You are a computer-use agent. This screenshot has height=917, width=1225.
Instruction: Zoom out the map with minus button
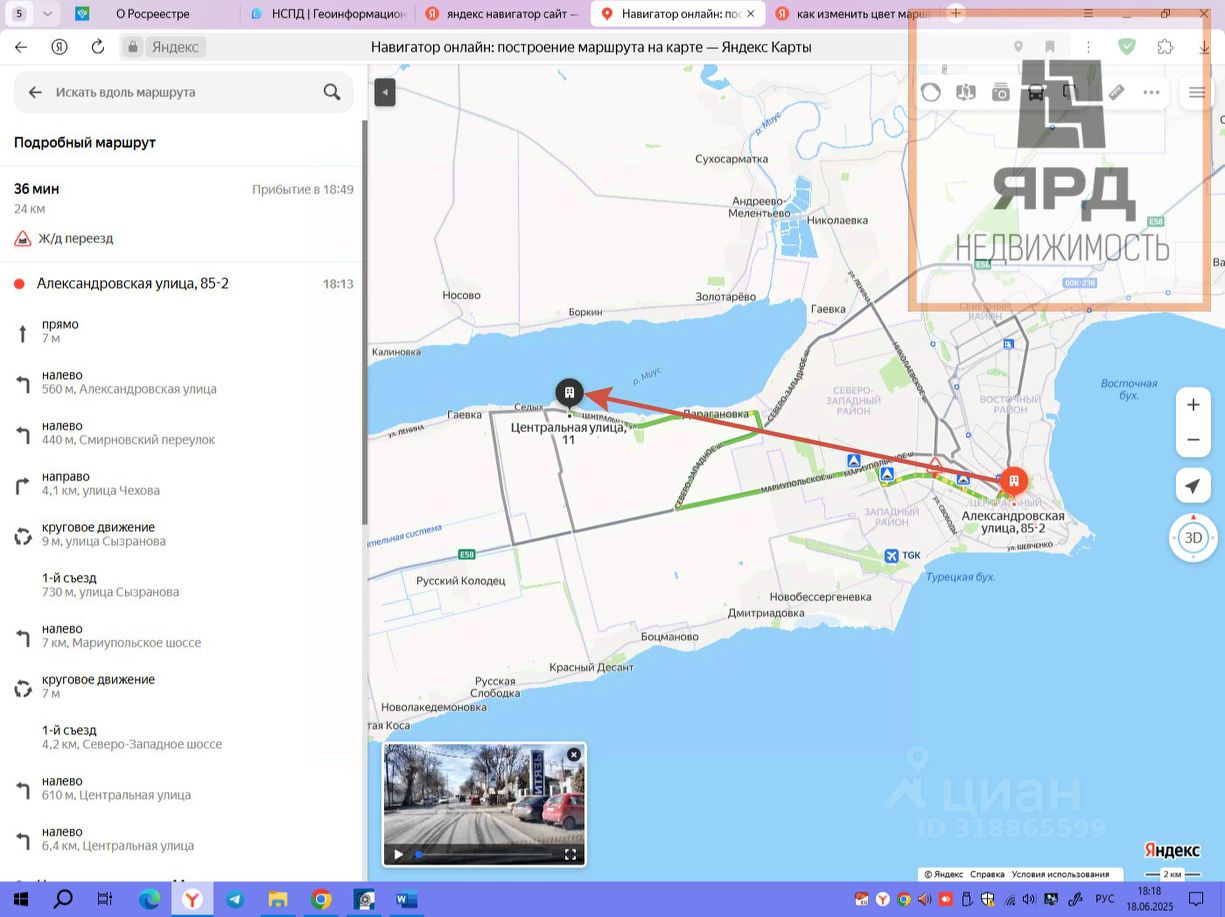click(1192, 439)
